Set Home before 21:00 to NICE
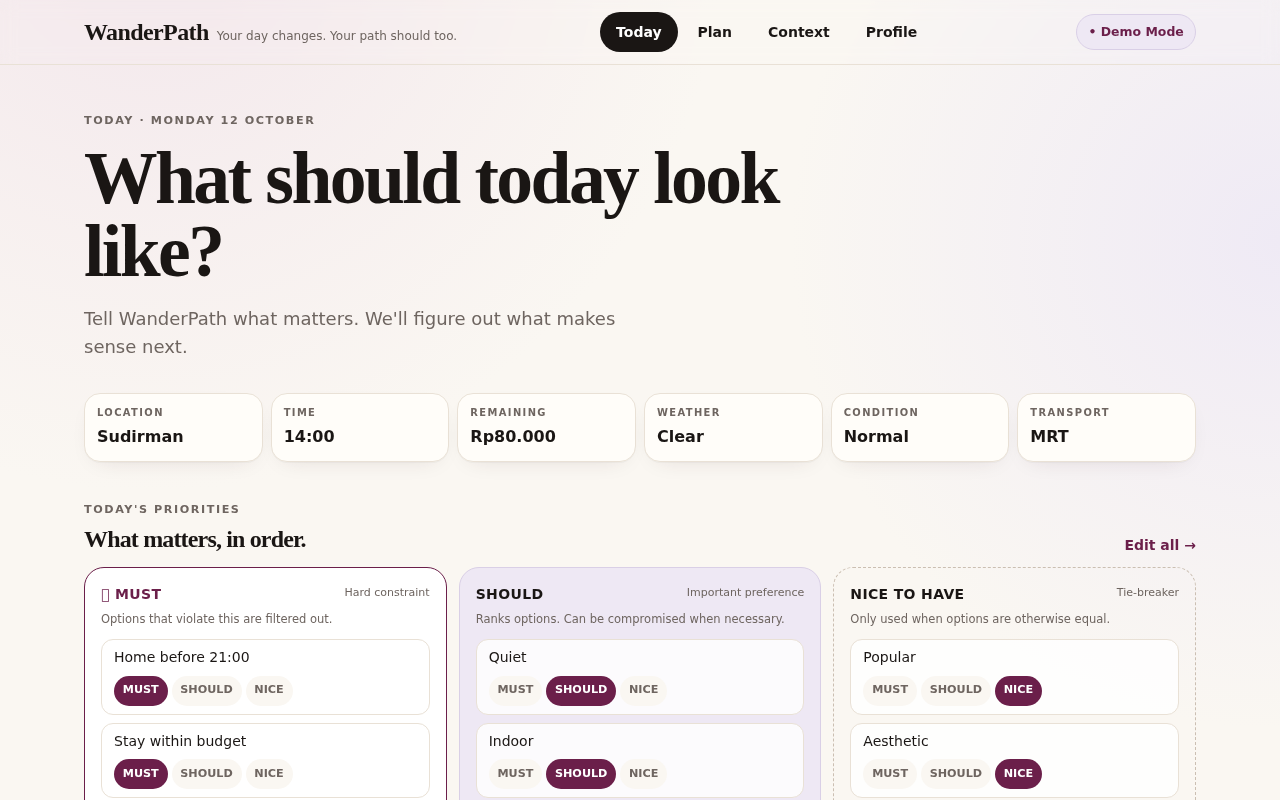 click(x=269, y=690)
